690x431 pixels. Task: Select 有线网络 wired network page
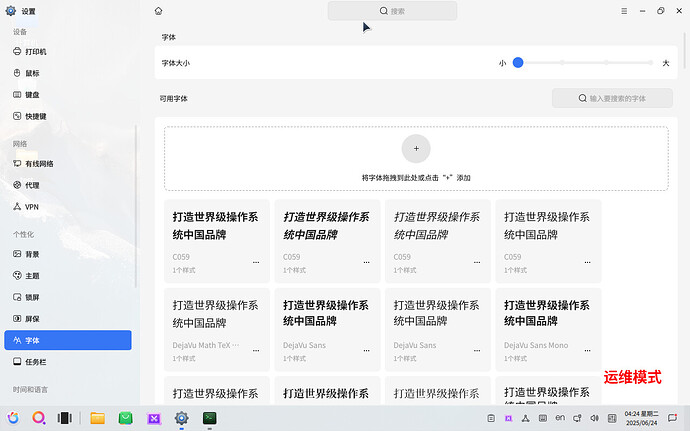pos(68,164)
